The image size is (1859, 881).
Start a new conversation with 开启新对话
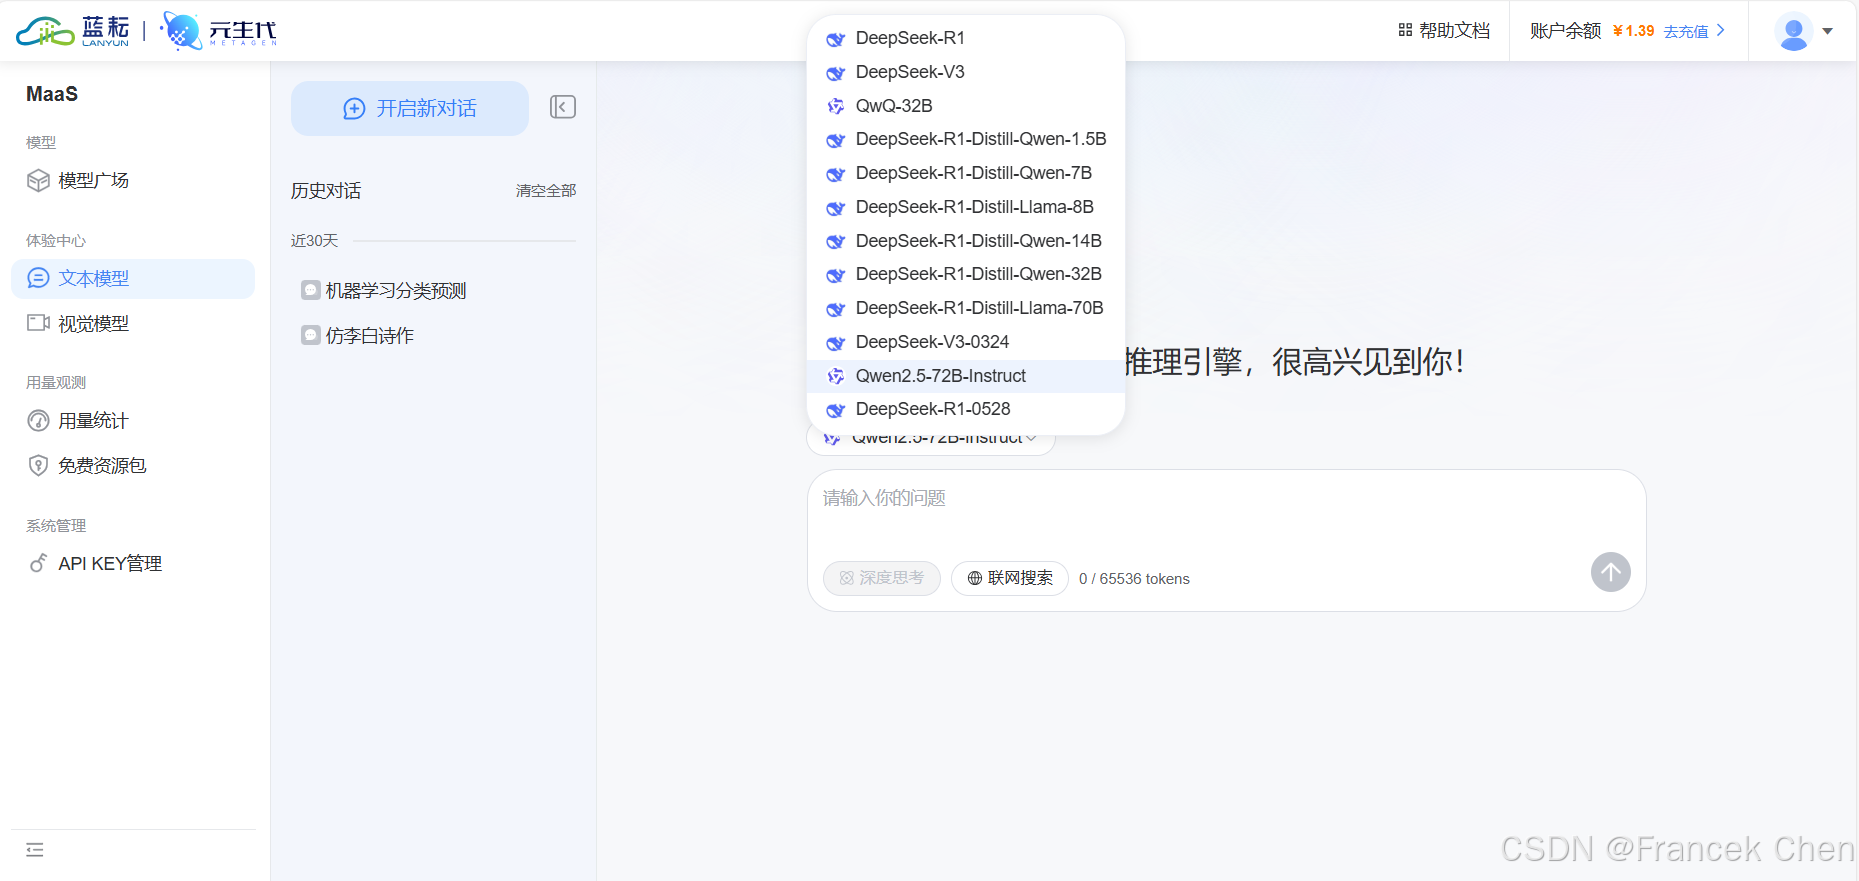[410, 108]
